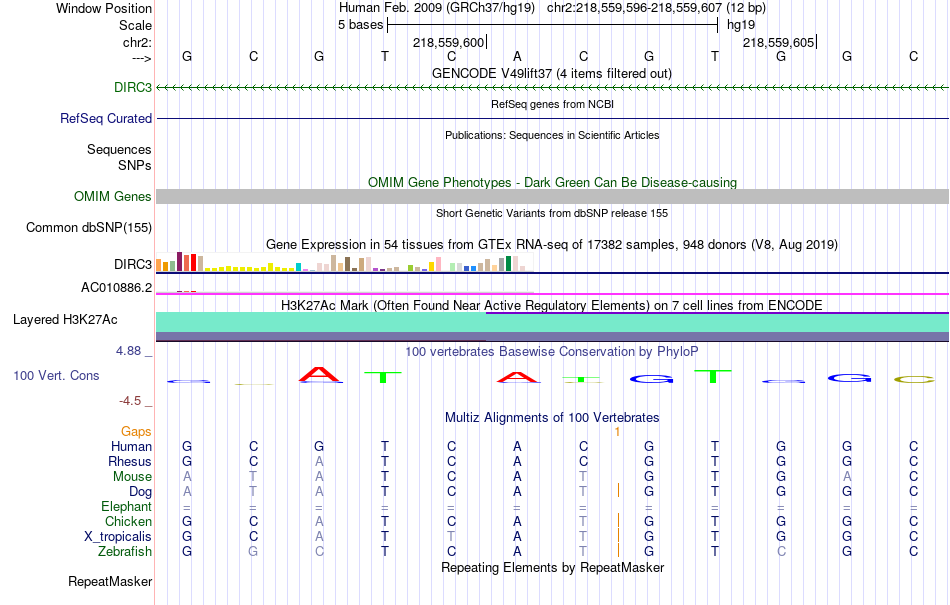Click the DIRC3 GTEx expression row label

point(133,264)
